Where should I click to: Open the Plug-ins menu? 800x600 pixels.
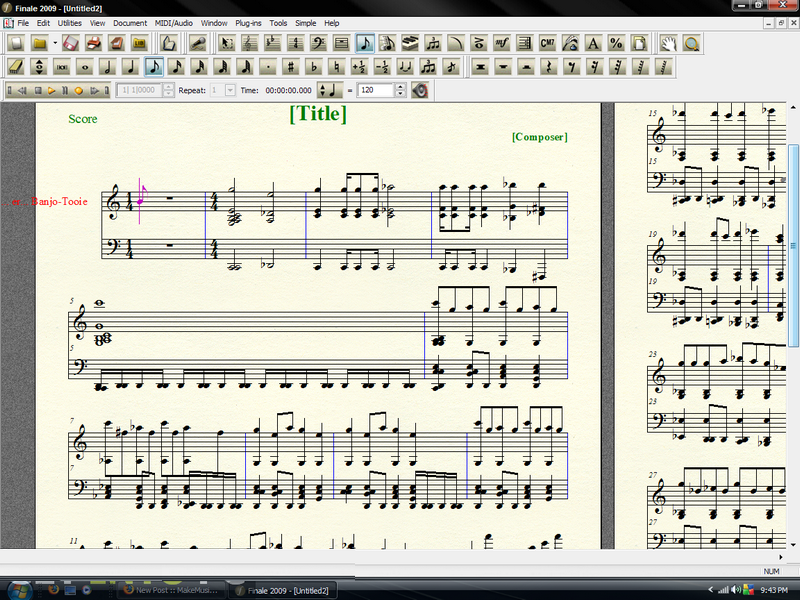point(248,23)
